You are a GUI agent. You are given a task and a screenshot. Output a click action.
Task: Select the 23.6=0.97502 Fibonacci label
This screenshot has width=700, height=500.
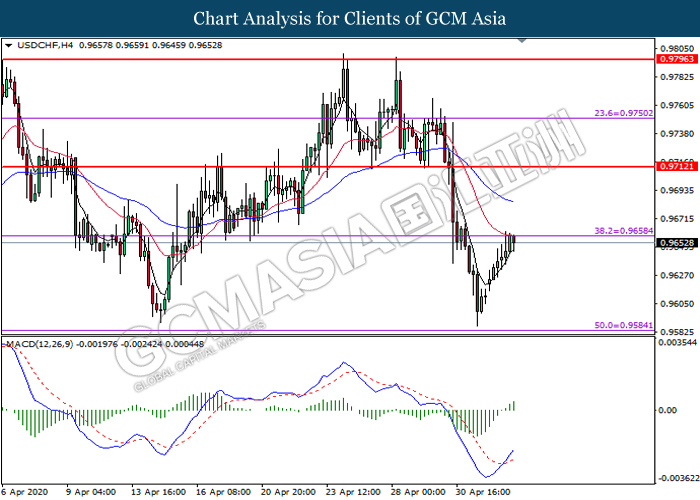624,113
